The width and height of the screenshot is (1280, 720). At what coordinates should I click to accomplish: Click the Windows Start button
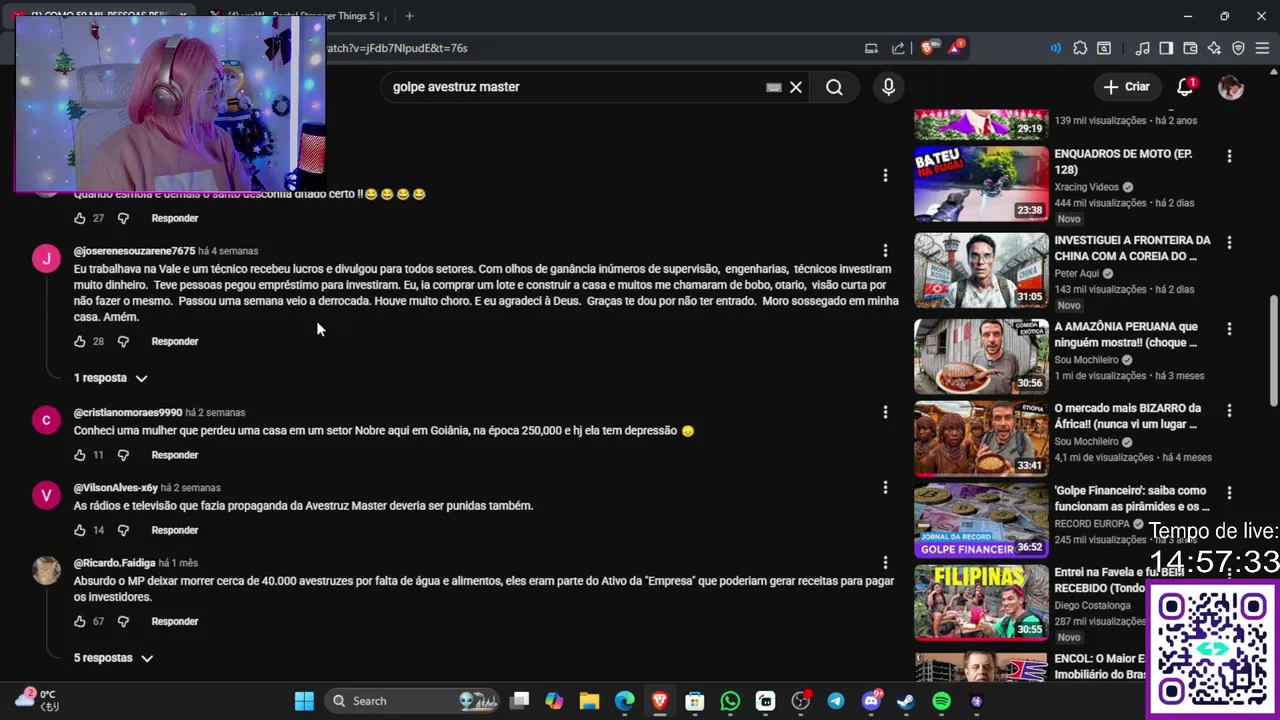click(304, 701)
